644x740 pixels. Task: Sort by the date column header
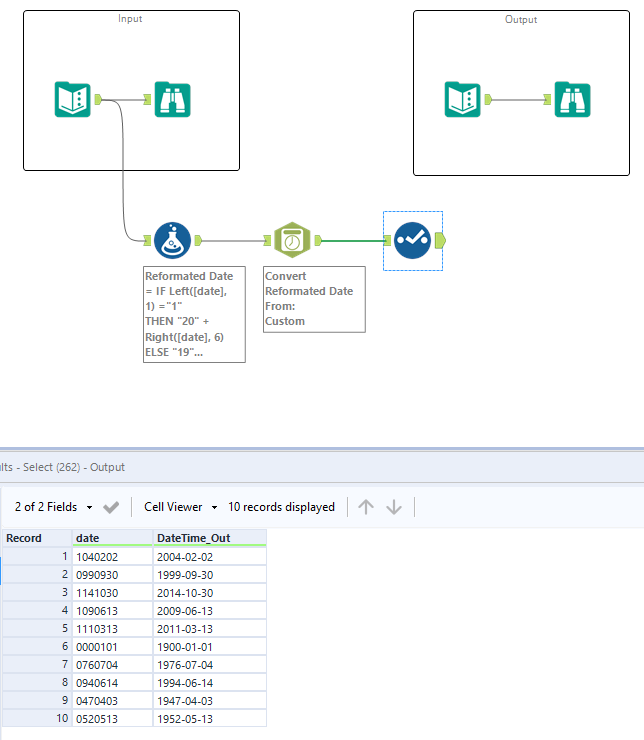(x=112, y=538)
